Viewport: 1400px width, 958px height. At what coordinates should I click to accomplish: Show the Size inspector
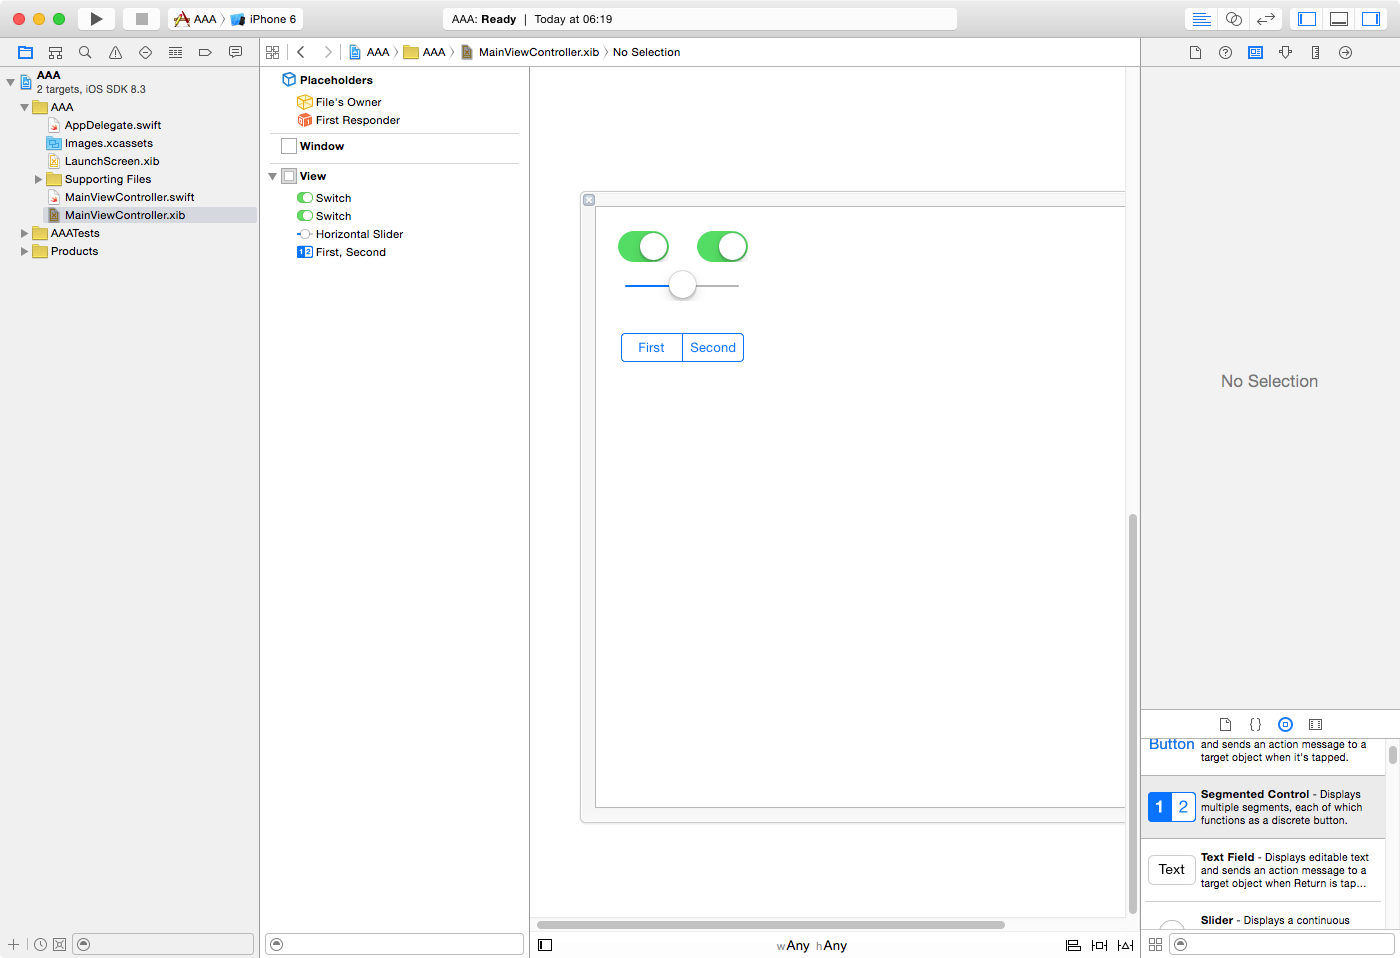pos(1315,52)
